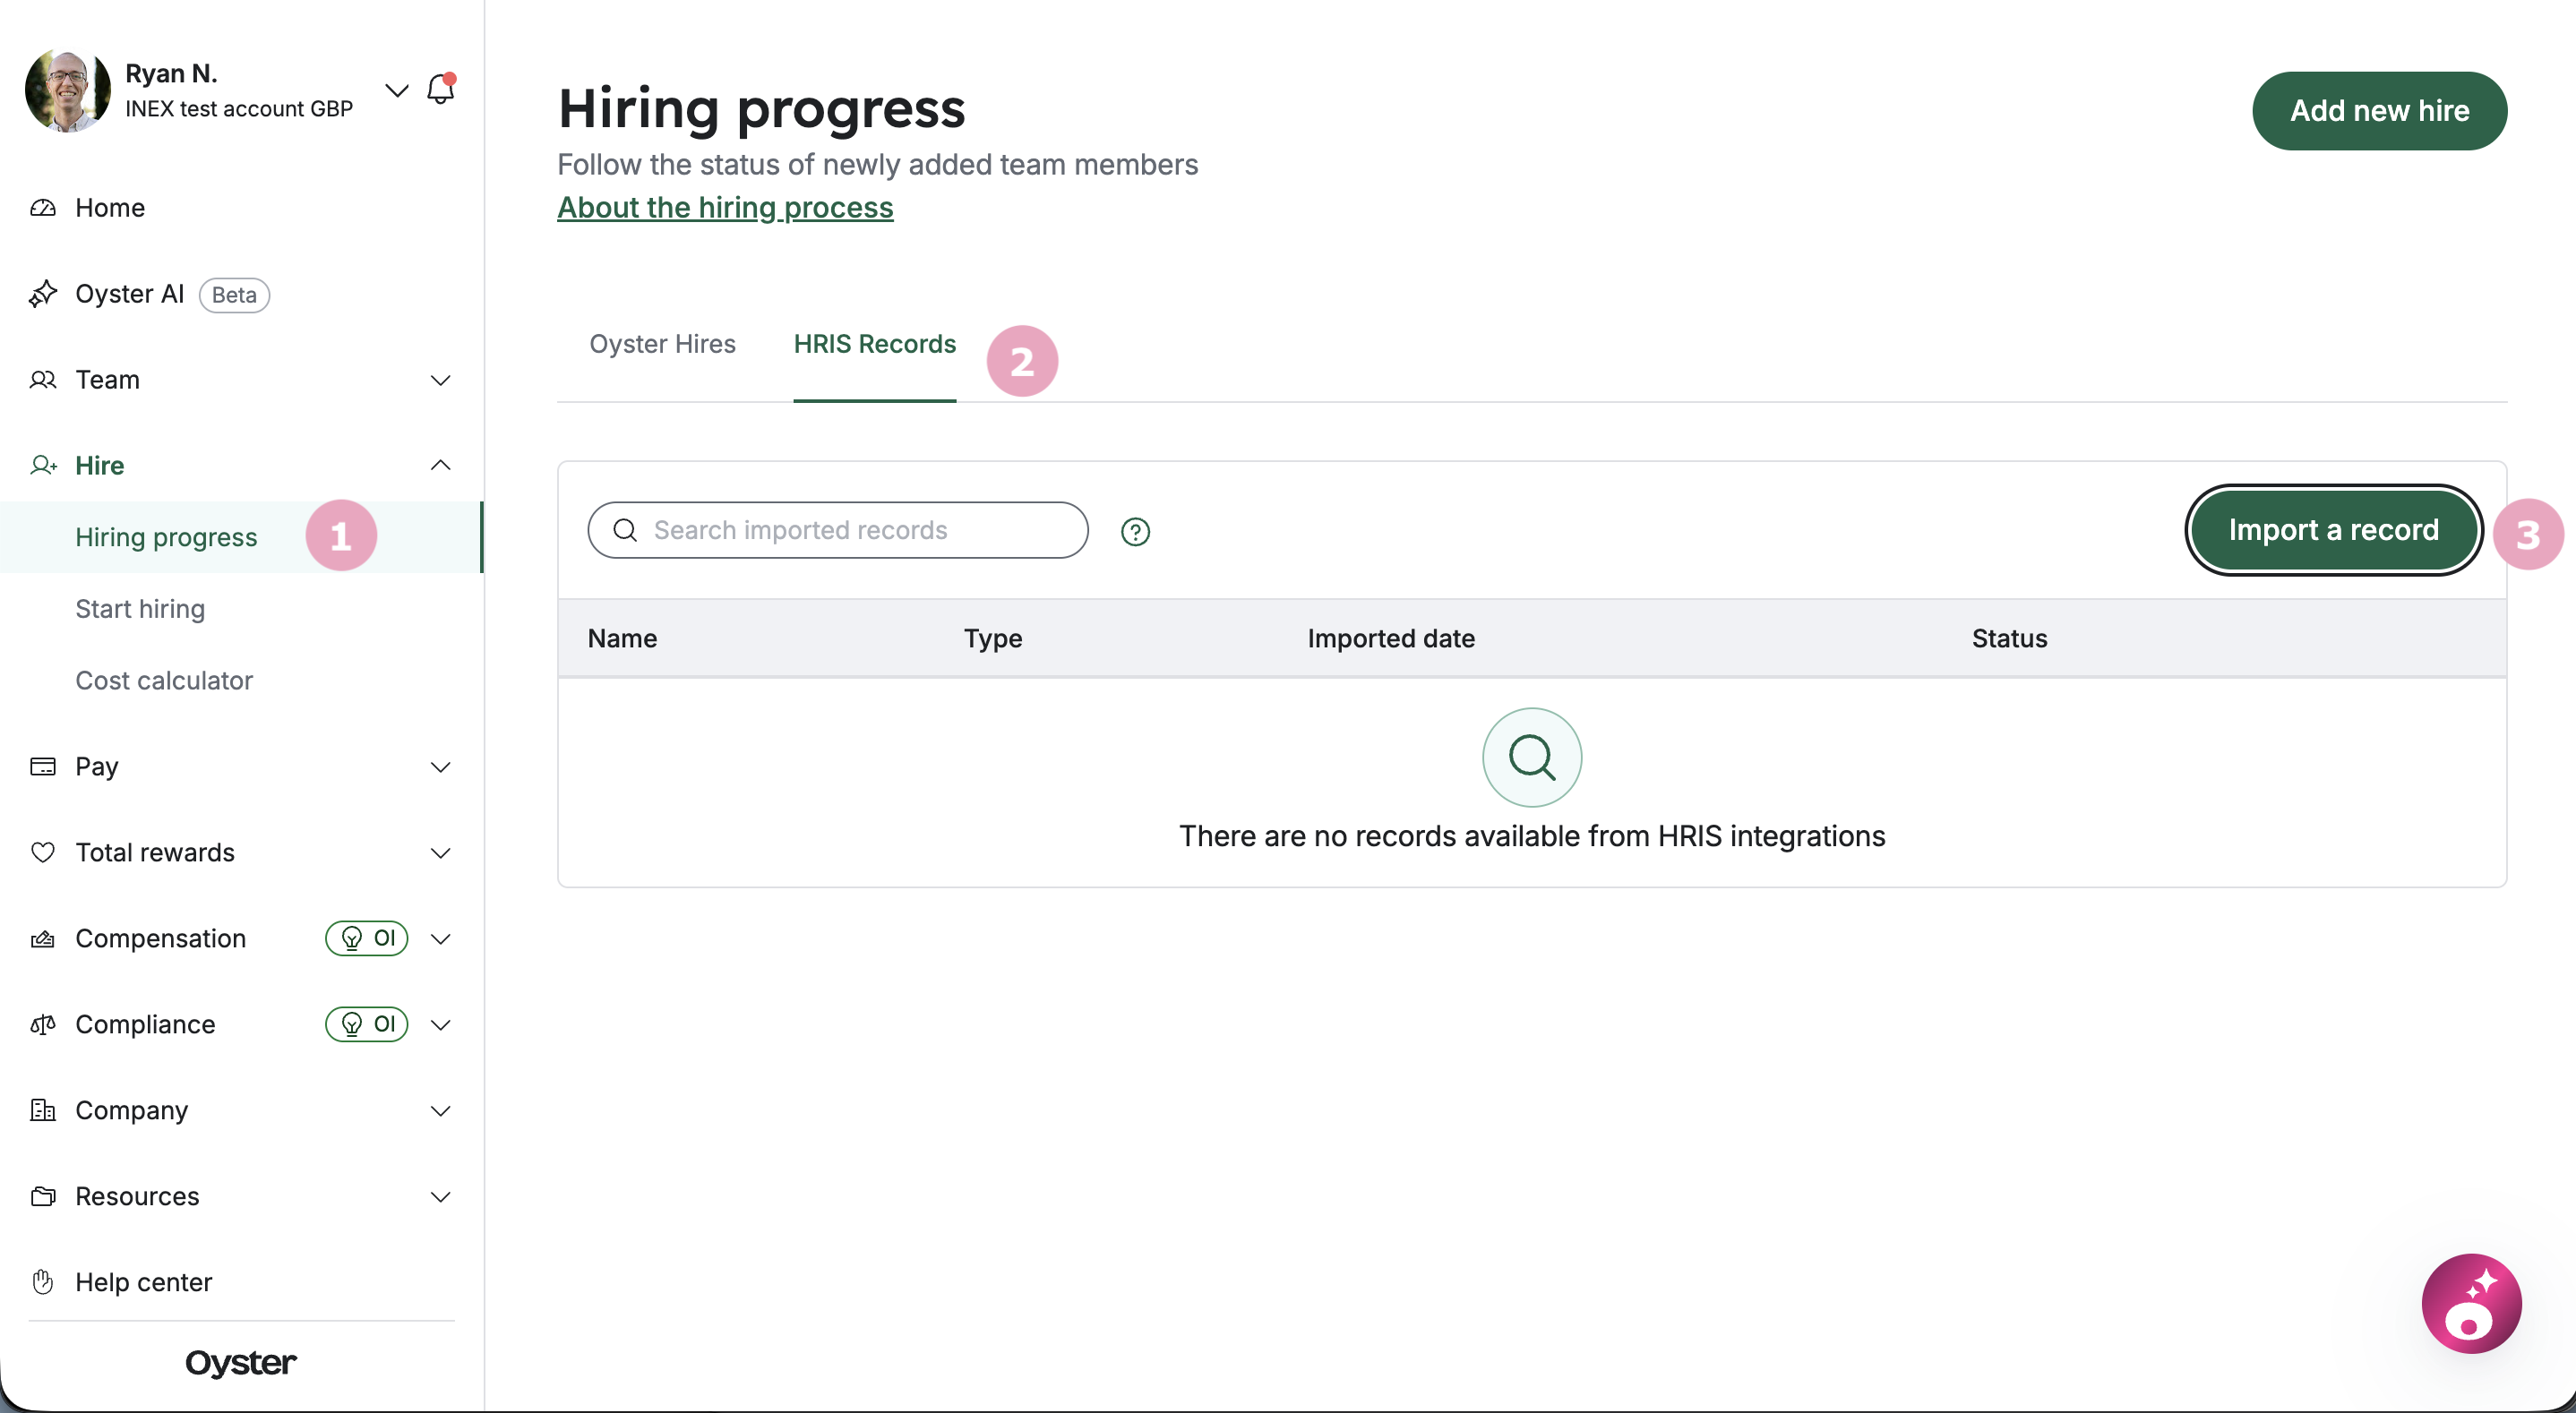Click the Hire menu label
Viewport: 2576px width, 1413px height.
(x=100, y=466)
